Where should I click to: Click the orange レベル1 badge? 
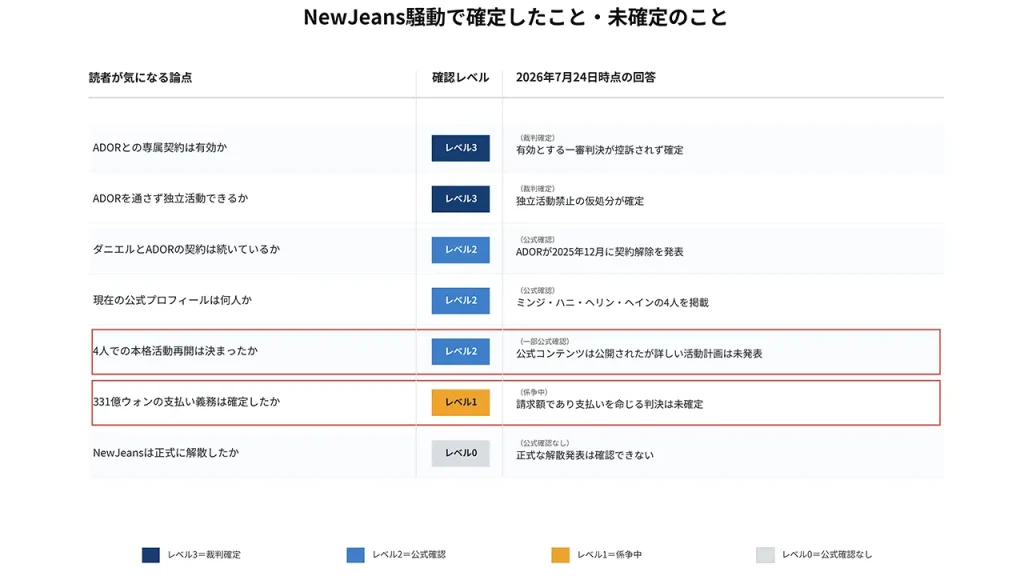[460, 402]
